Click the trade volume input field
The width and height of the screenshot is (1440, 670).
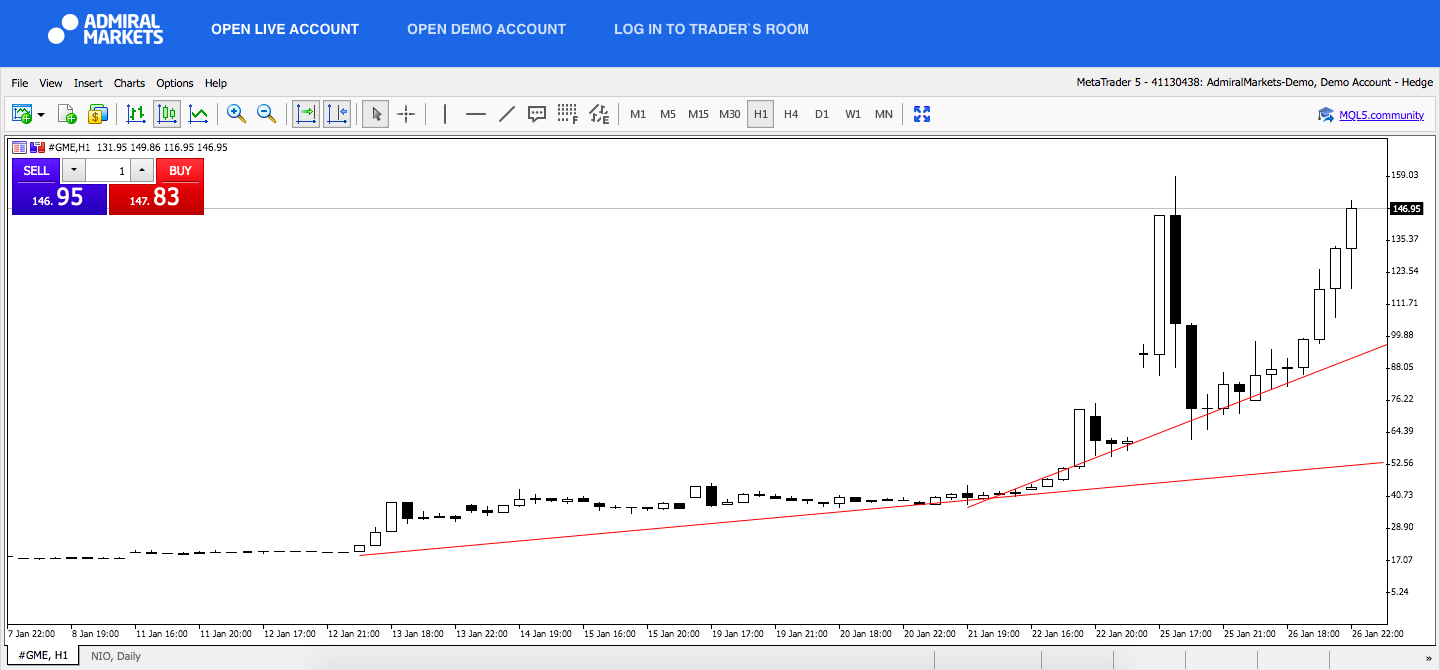108,171
